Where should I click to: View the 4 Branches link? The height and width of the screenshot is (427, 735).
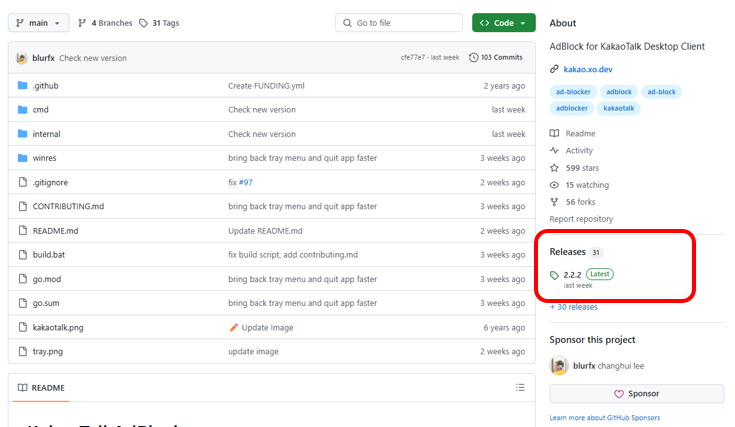coord(105,23)
